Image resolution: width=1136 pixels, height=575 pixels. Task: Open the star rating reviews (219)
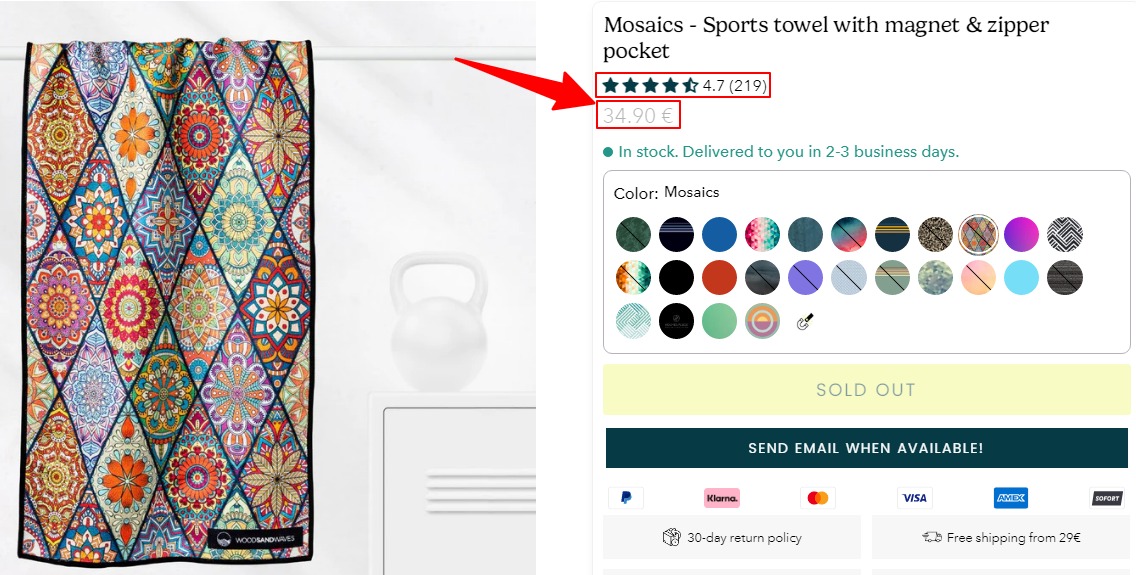[683, 86]
